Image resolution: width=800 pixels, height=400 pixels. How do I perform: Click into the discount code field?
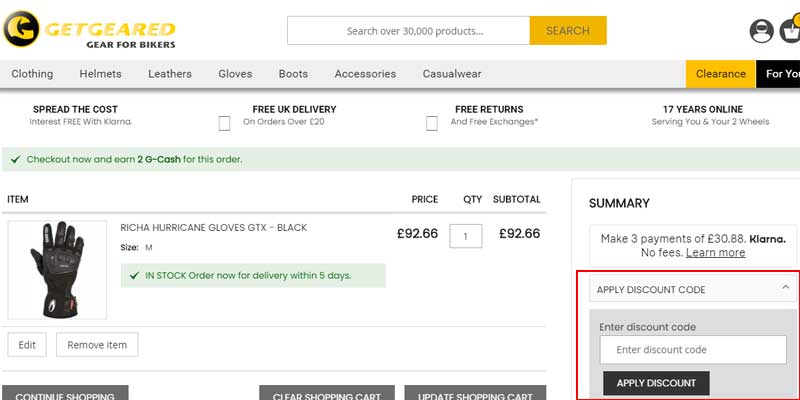(692, 350)
